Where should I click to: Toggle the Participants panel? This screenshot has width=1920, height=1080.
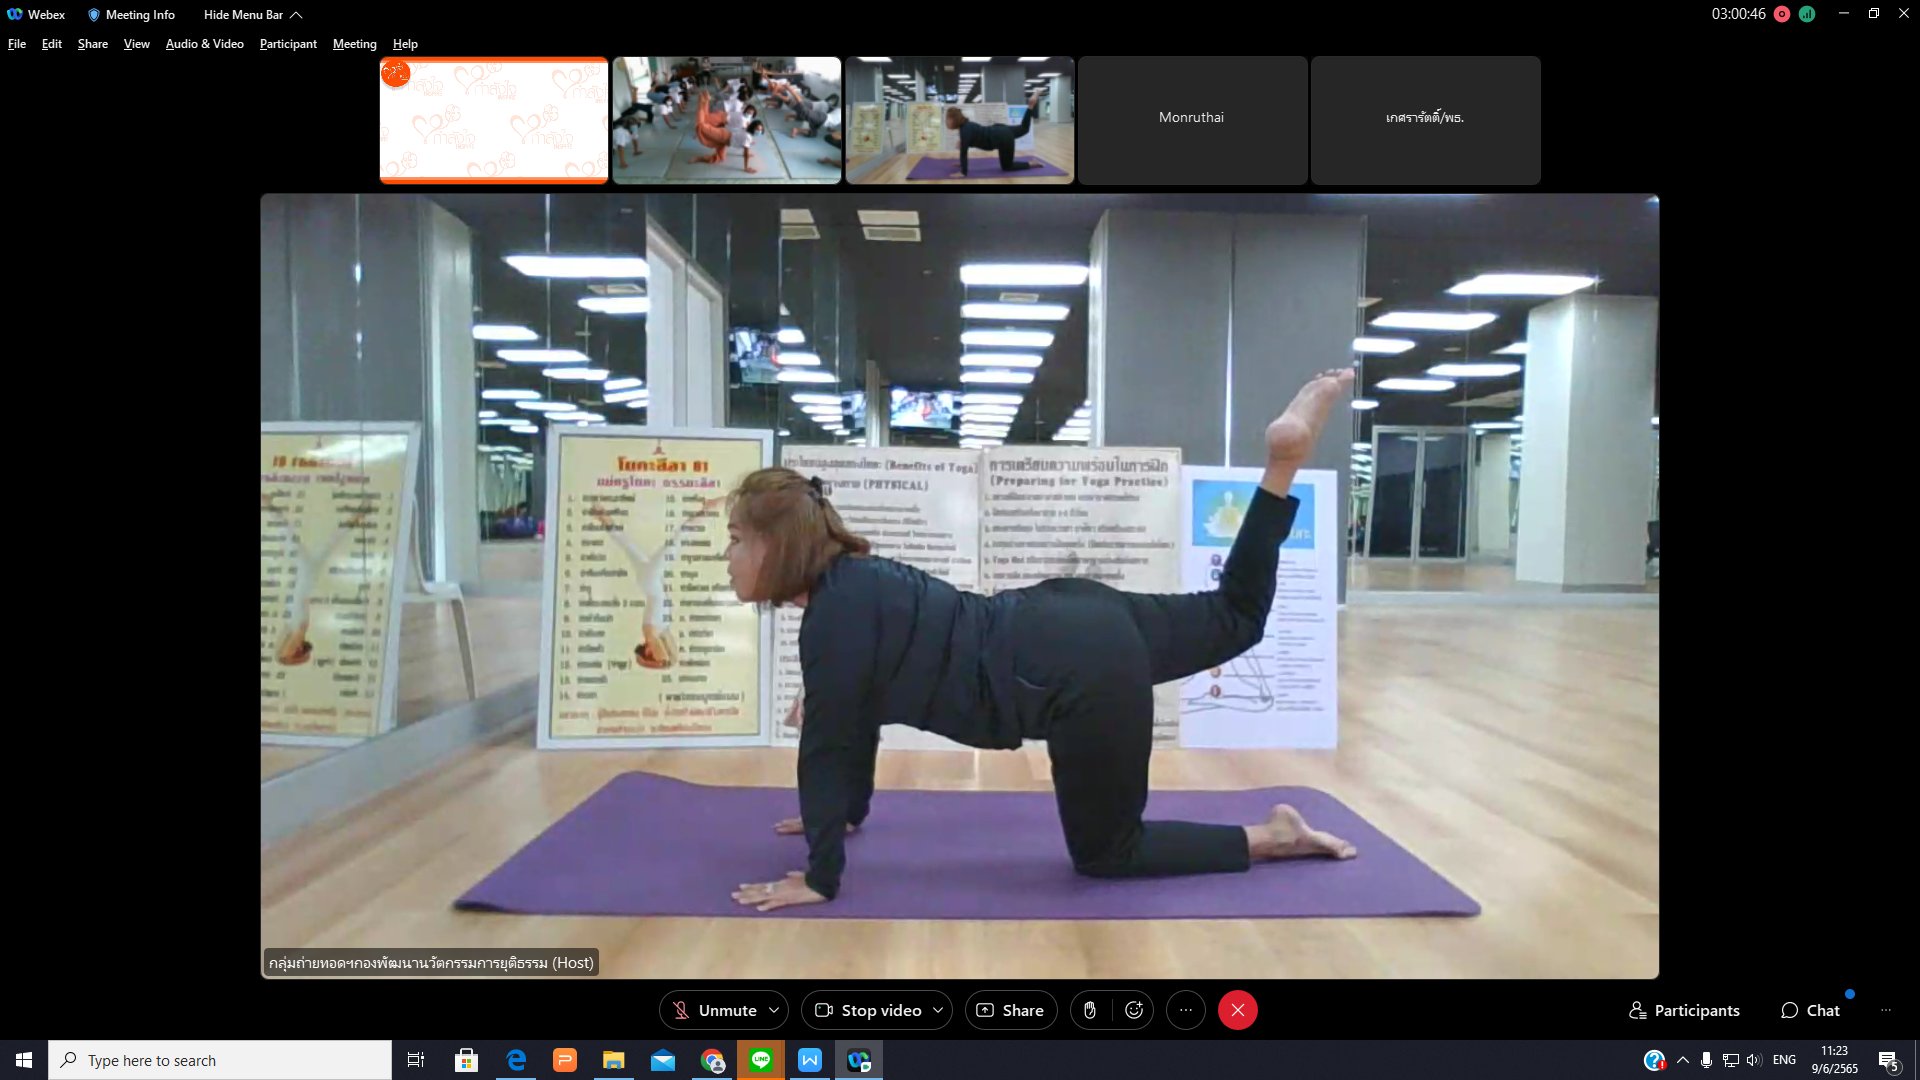tap(1684, 1010)
